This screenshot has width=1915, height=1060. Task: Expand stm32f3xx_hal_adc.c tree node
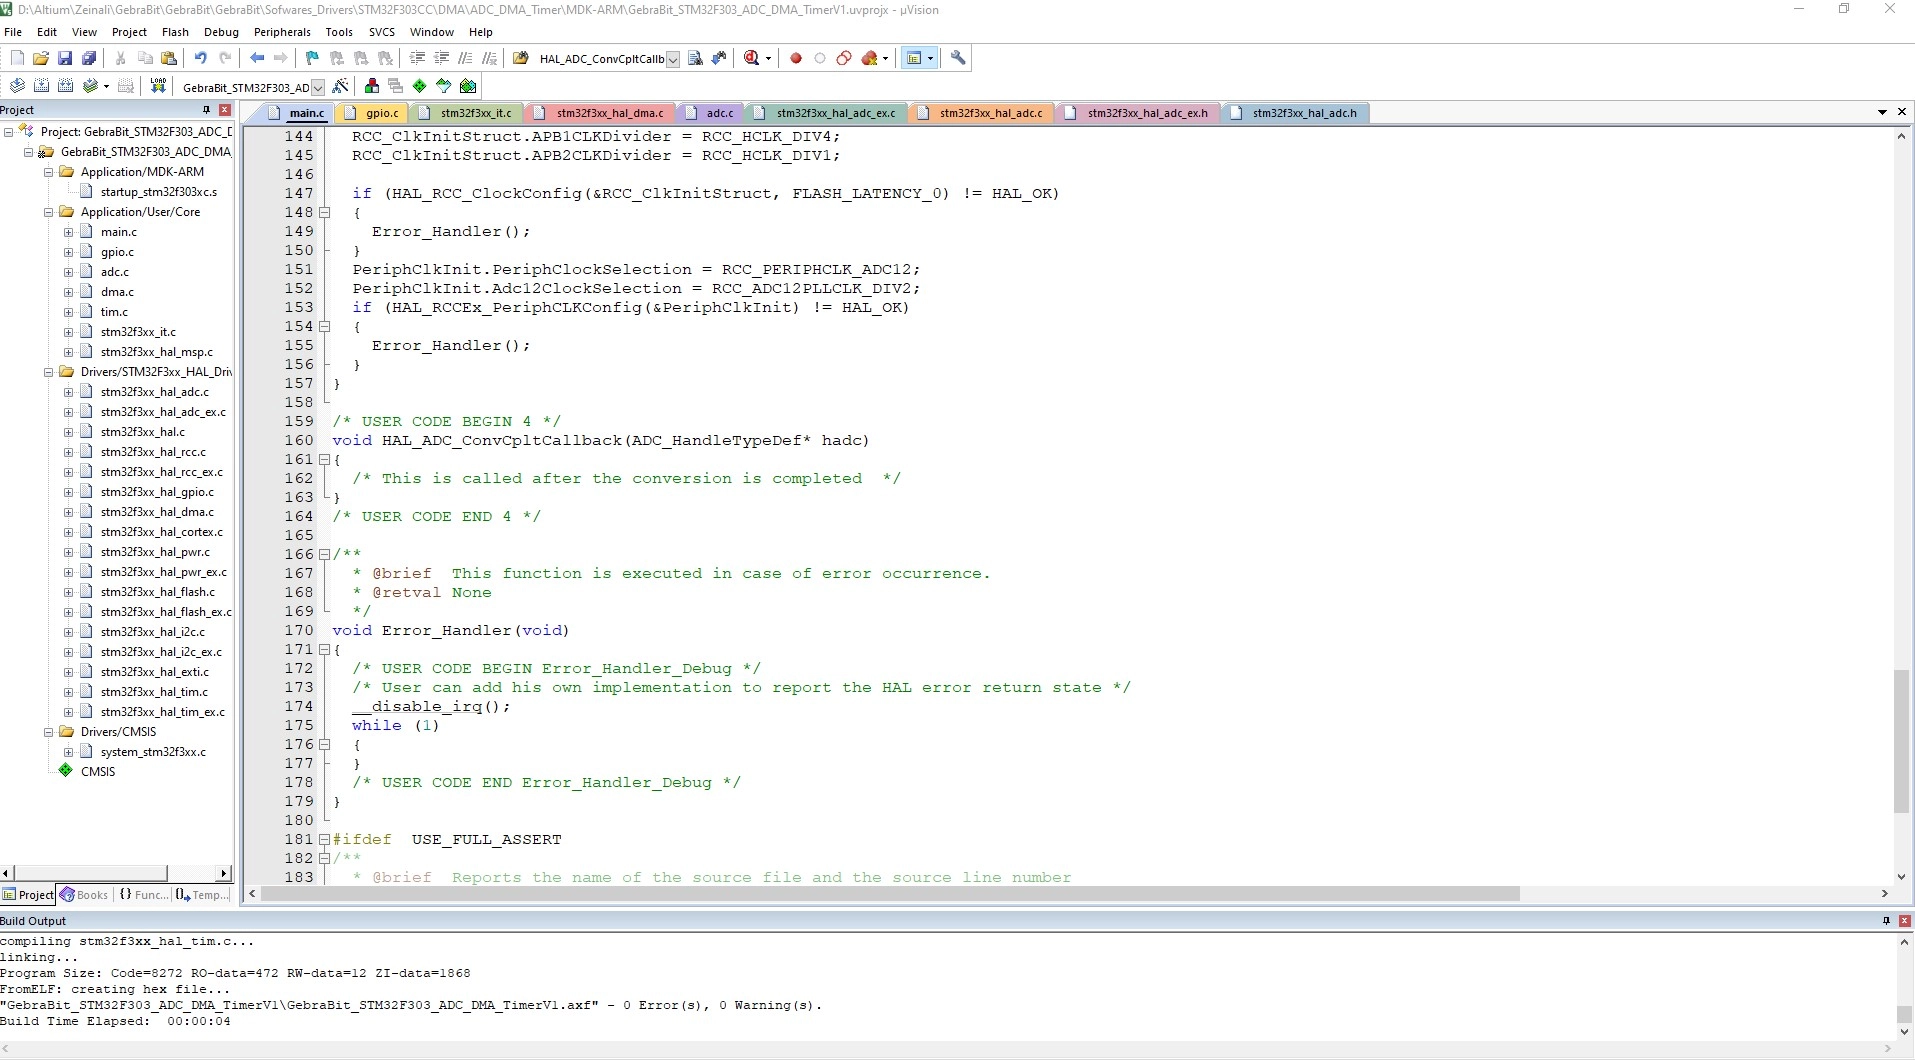click(x=68, y=392)
